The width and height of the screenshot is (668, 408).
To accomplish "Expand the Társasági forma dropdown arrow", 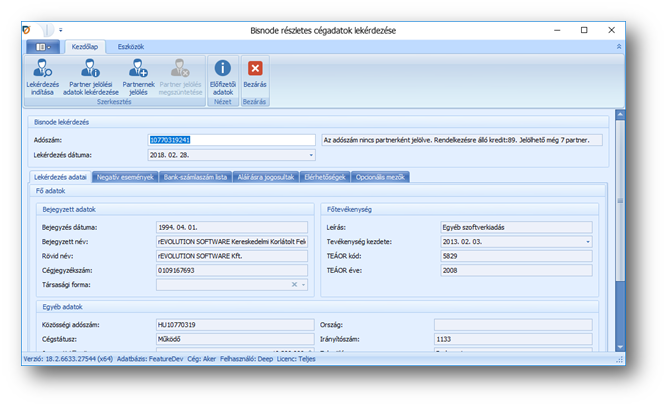I will tap(304, 285).
